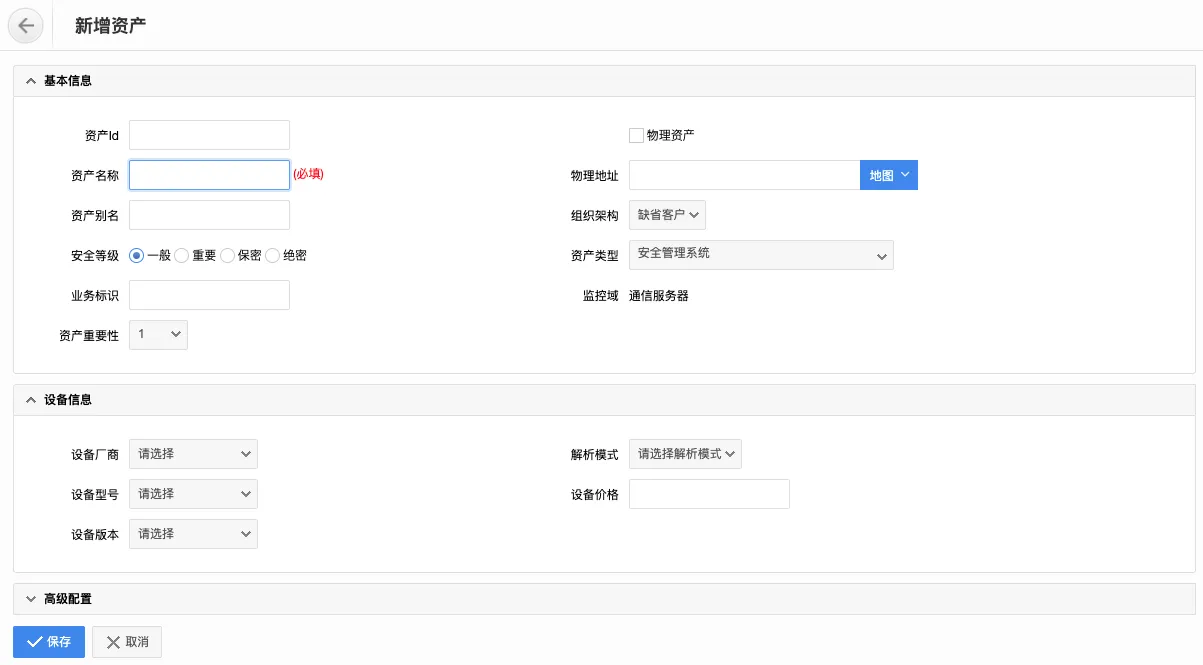Open the 设备厂商 dropdown
This screenshot has width=1203, height=665.
pyautogui.click(x=193, y=454)
